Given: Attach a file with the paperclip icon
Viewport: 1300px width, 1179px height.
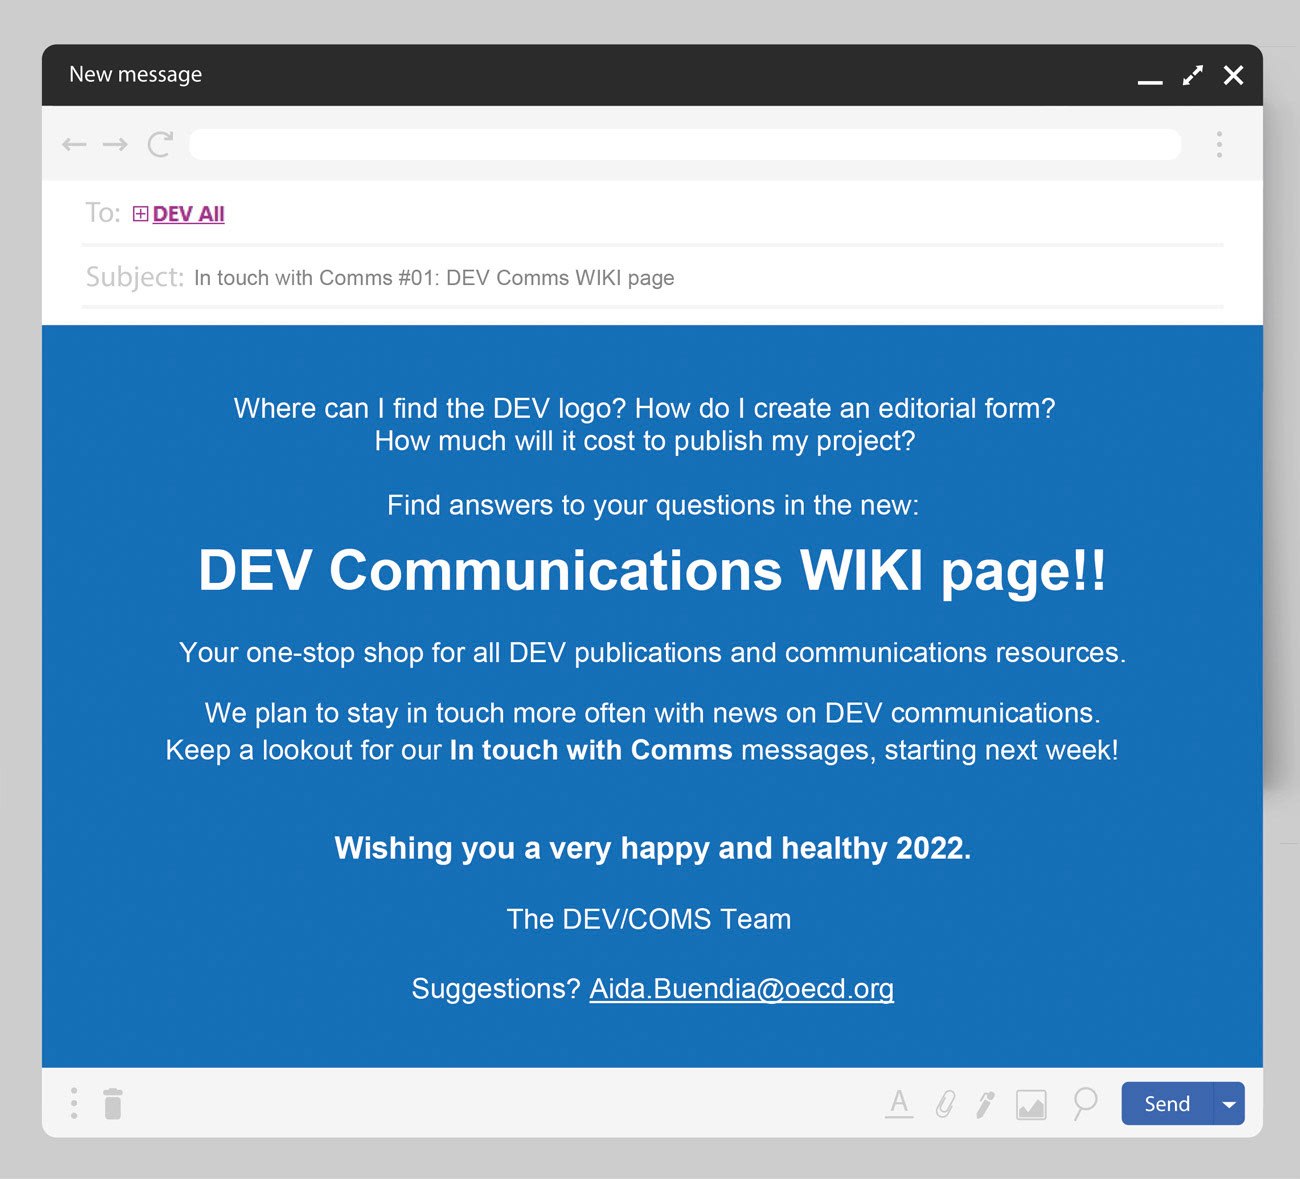Looking at the screenshot, I should [x=944, y=1103].
